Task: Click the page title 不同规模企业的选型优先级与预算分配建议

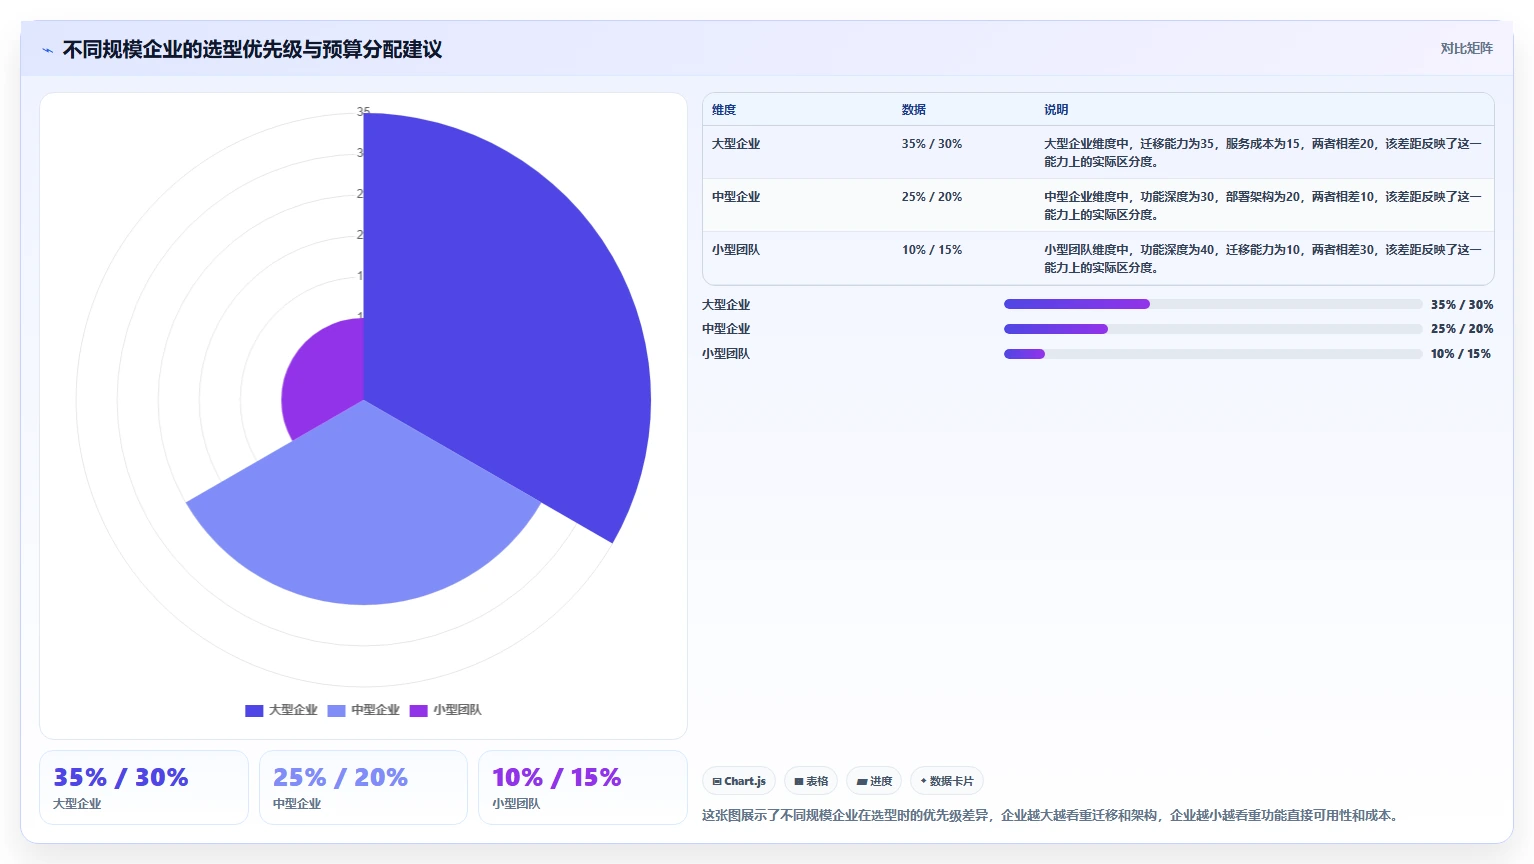Action: [x=252, y=50]
